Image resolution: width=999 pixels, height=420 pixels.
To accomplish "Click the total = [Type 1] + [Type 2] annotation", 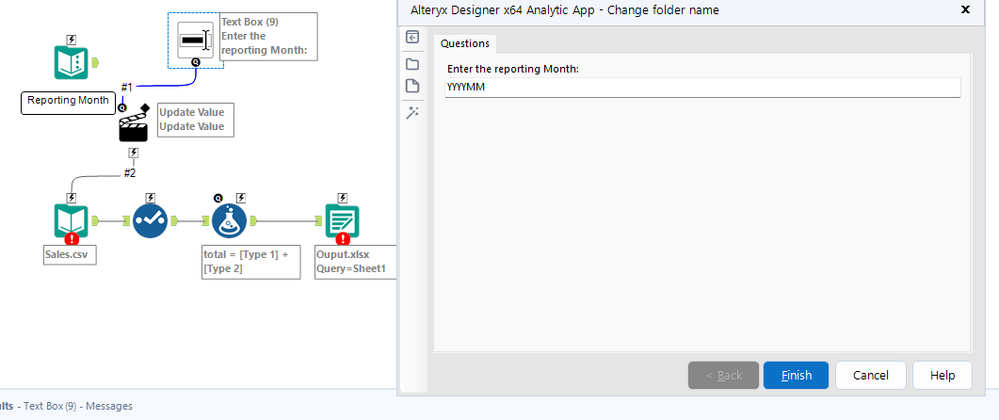I will pyautogui.click(x=250, y=263).
